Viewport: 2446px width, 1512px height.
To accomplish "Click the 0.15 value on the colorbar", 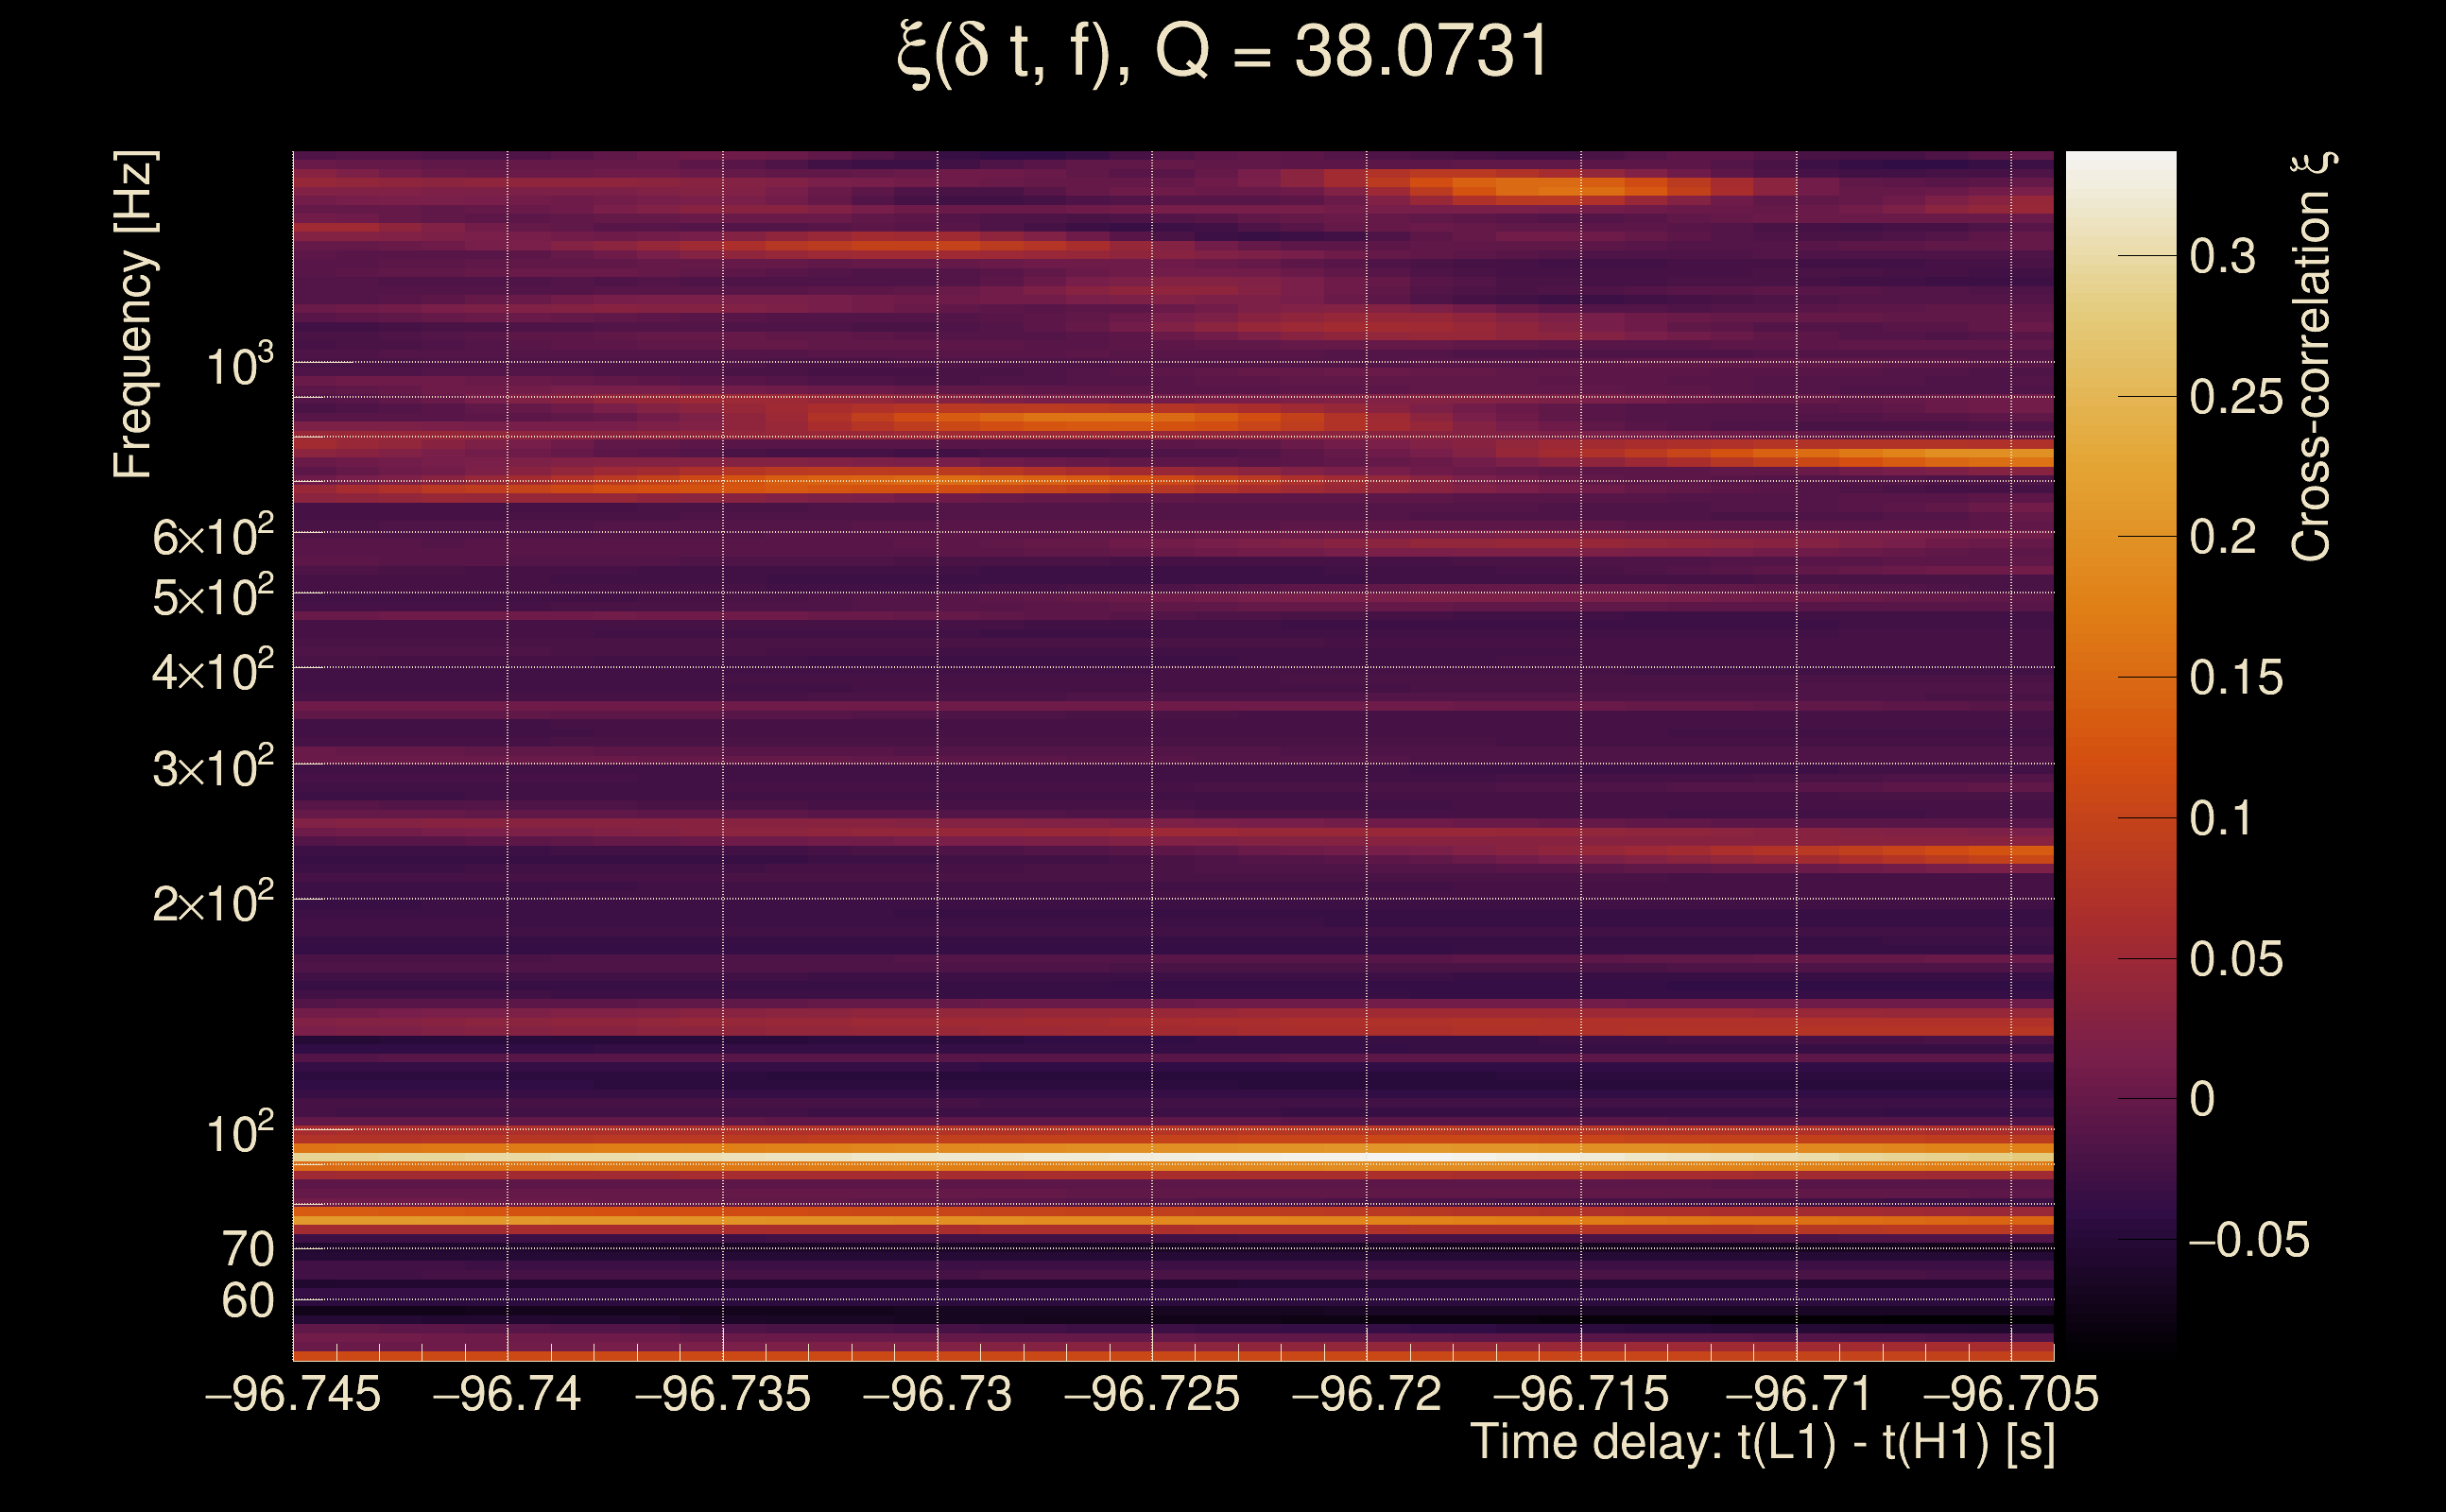I will coord(2236,678).
